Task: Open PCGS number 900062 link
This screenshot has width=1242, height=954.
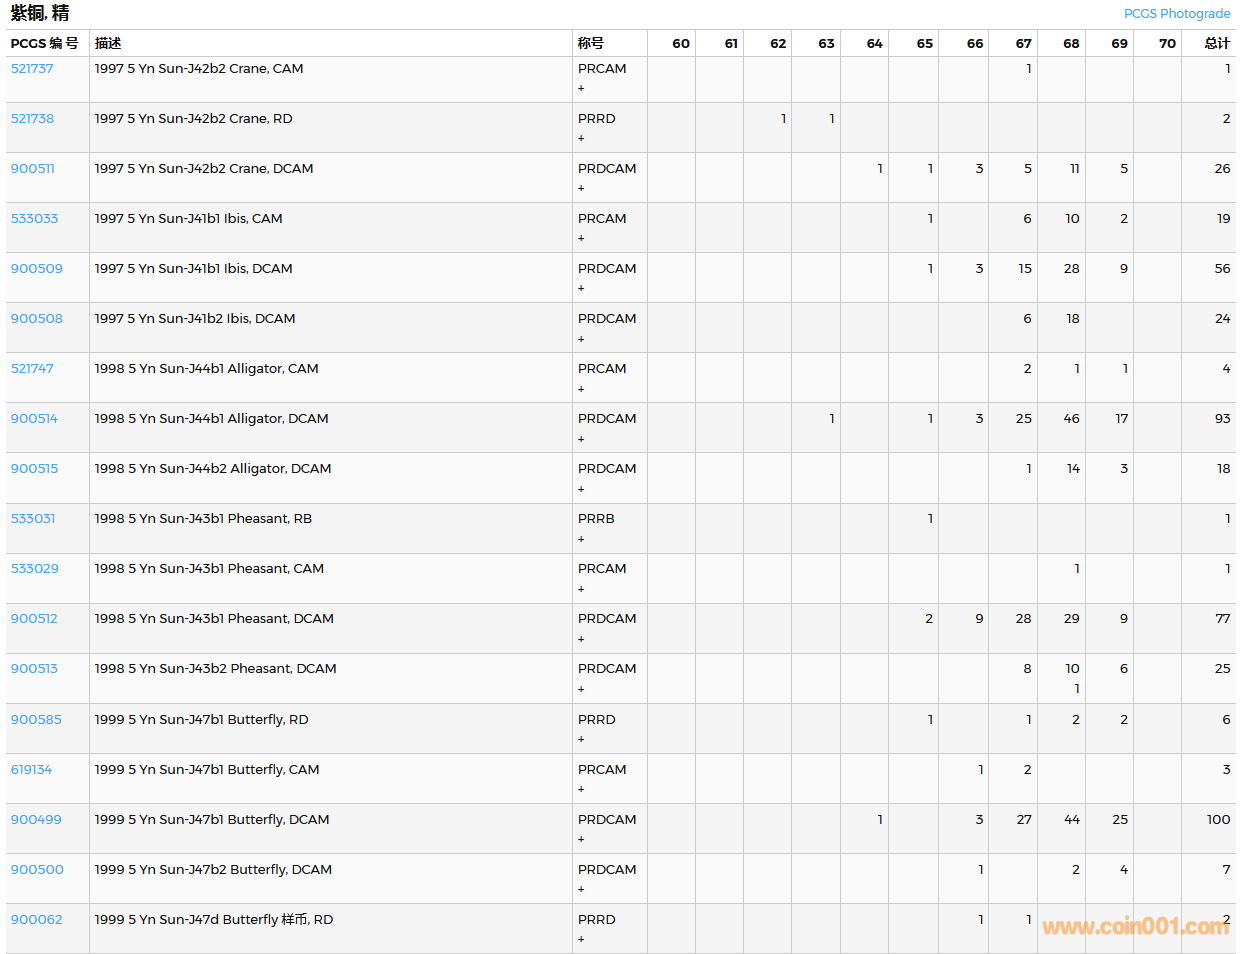Action: [x=36, y=920]
